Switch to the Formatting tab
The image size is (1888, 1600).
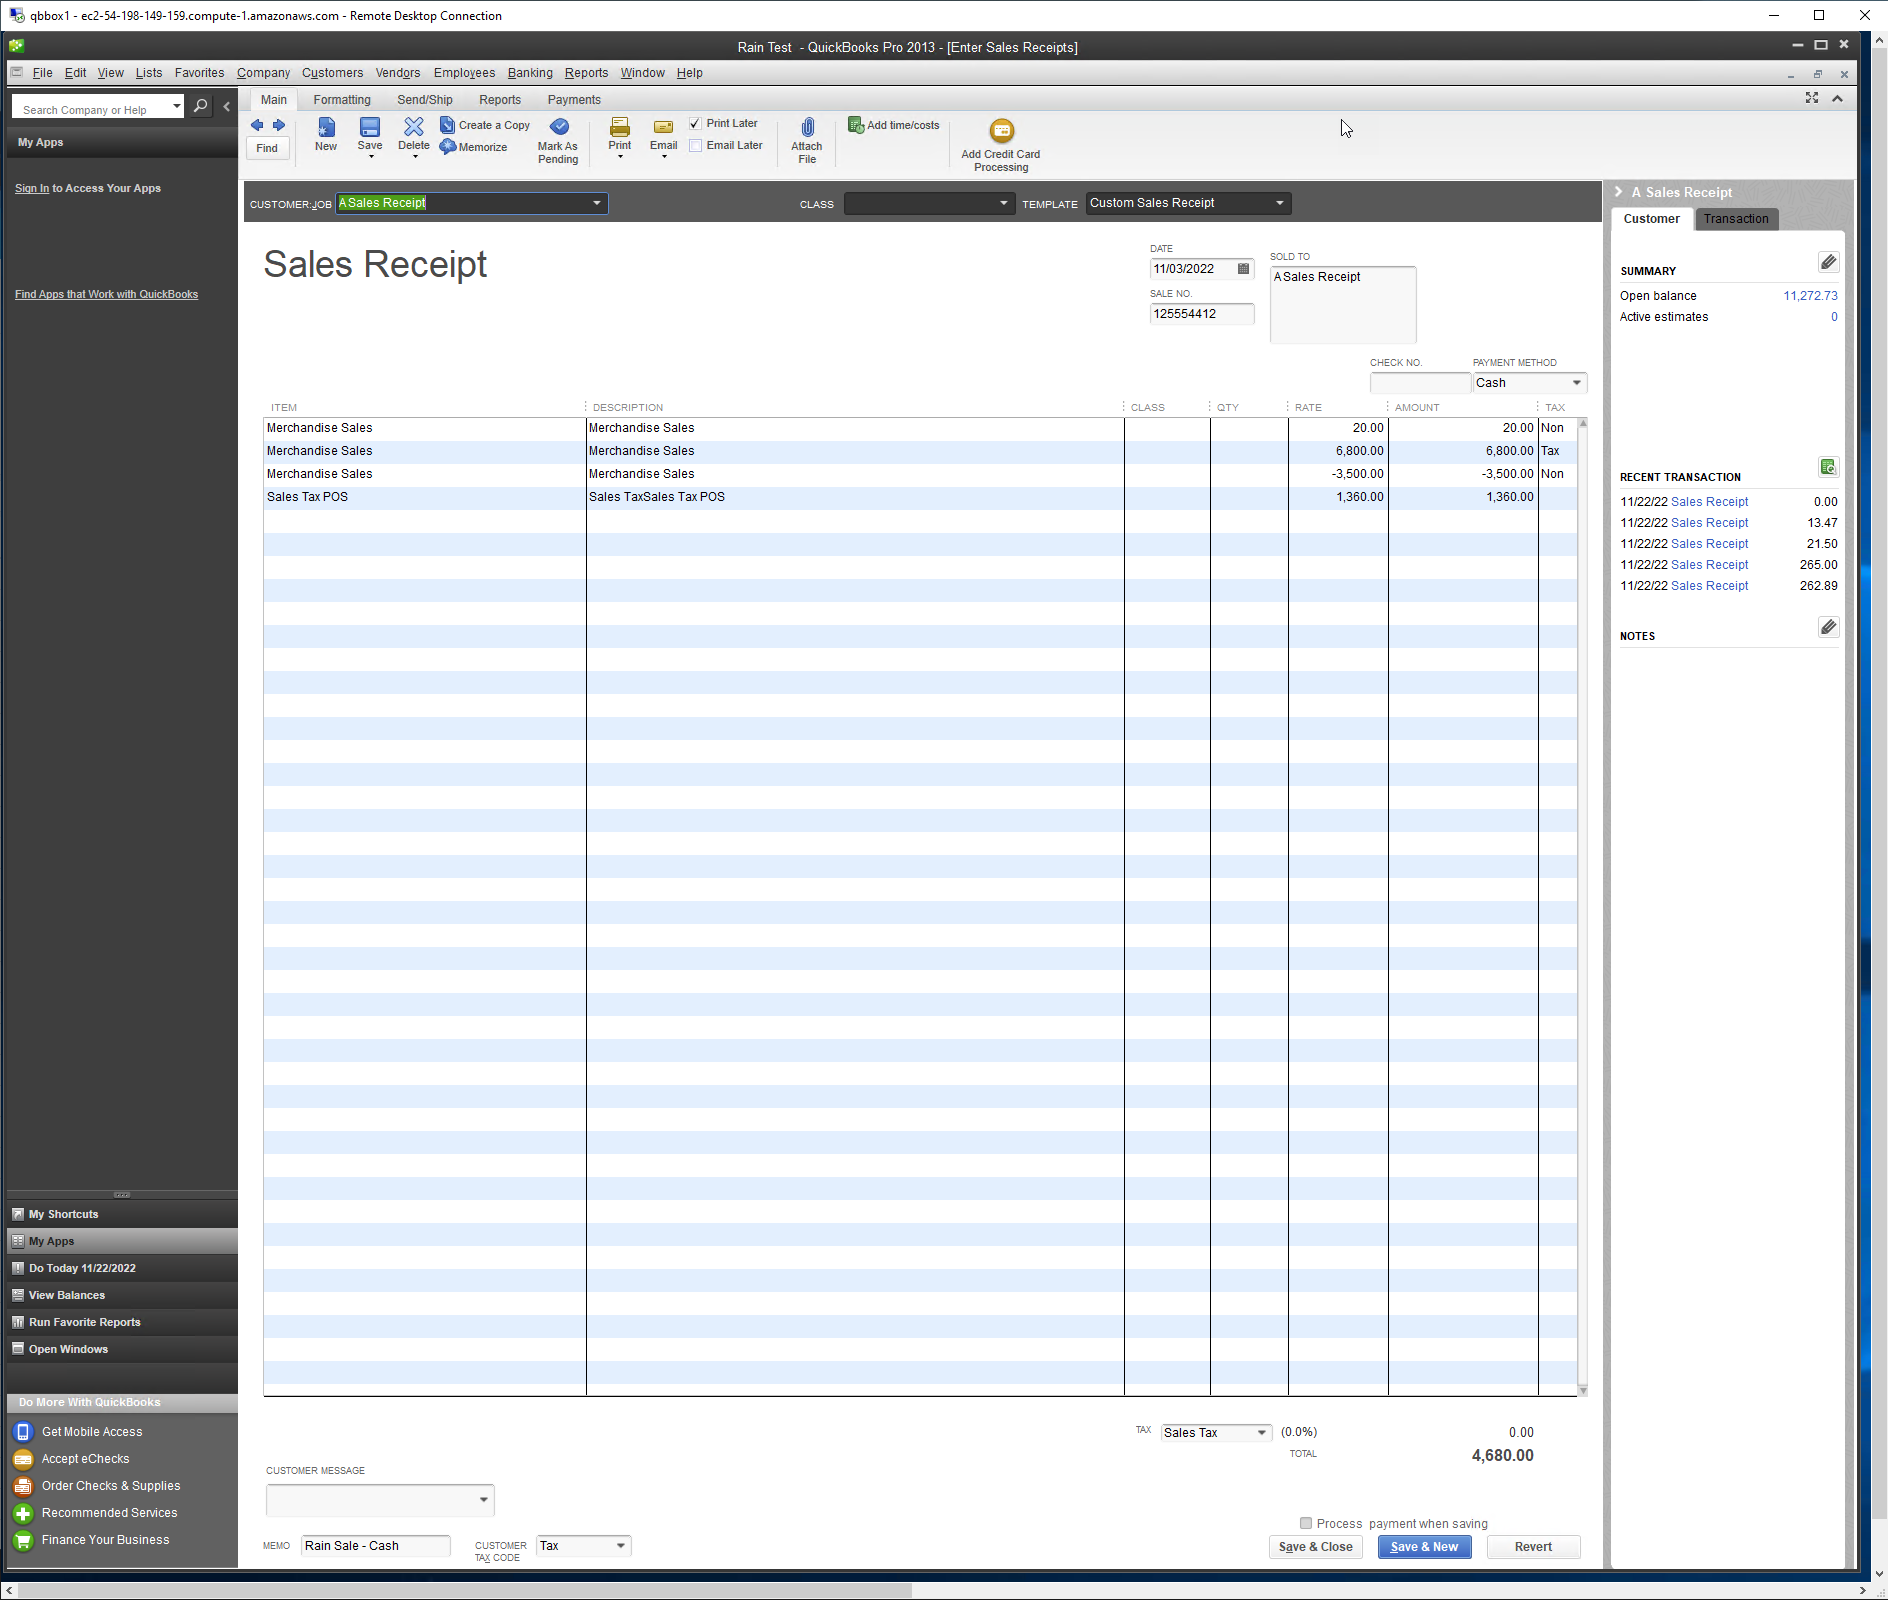click(x=342, y=100)
